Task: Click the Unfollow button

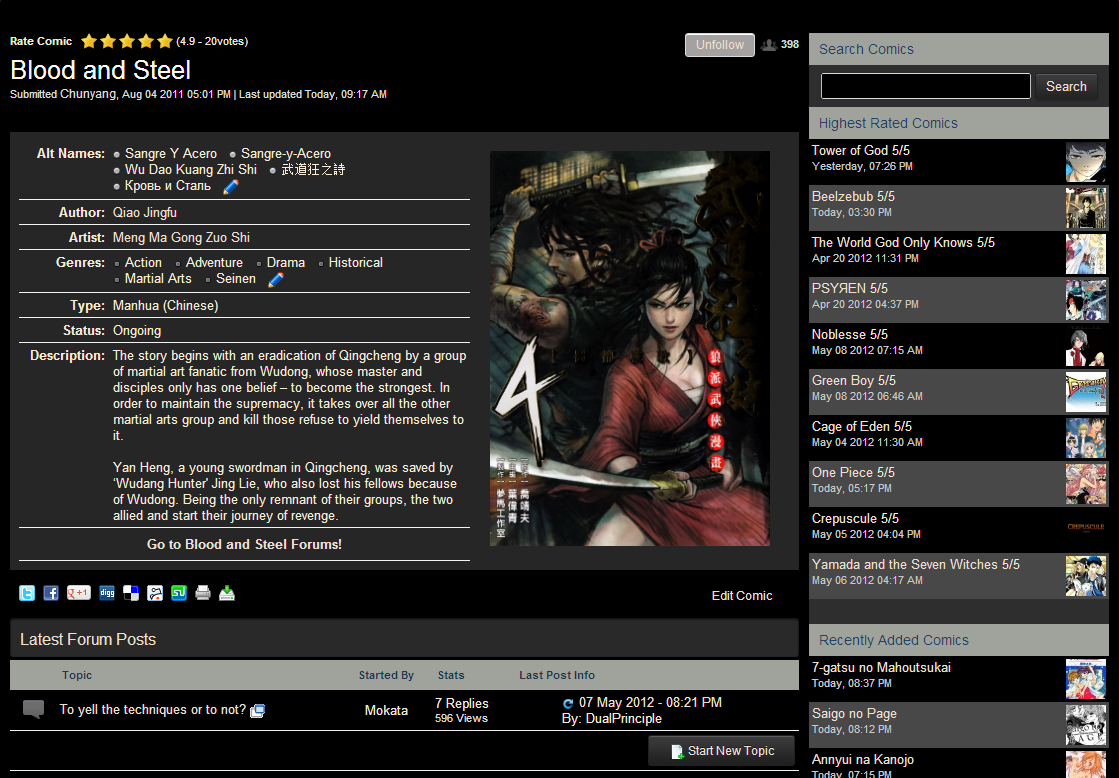Action: [719, 45]
